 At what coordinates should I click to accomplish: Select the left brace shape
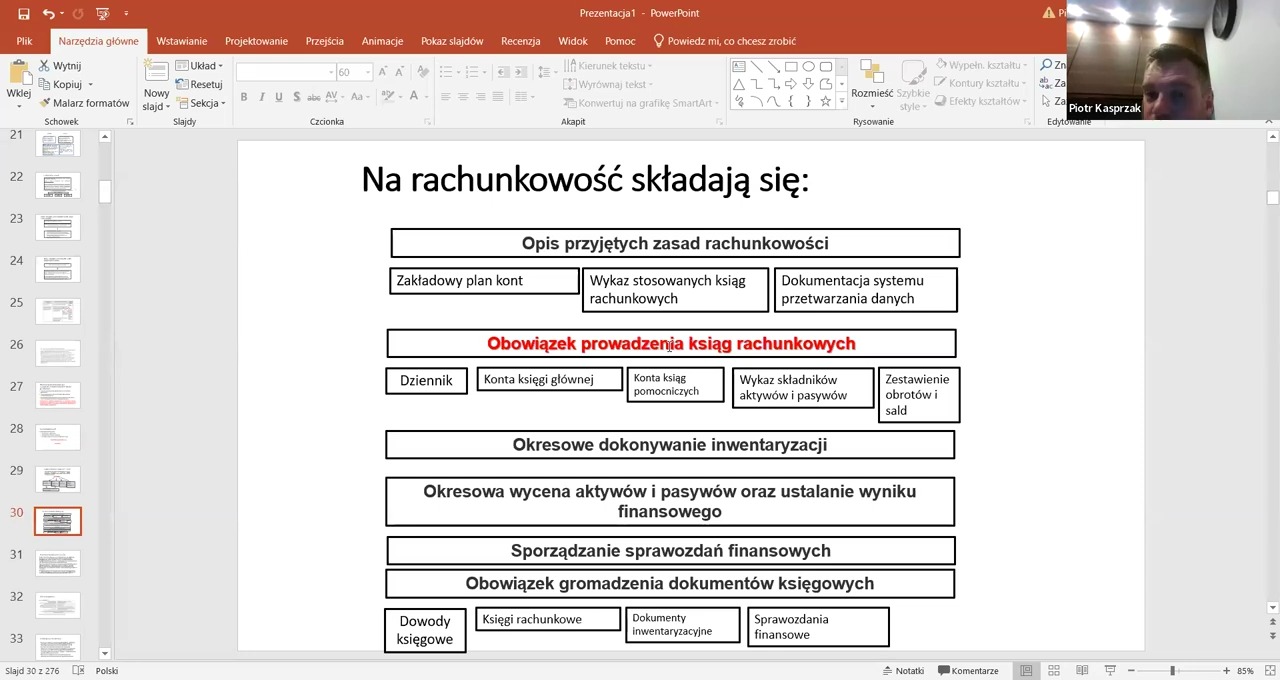coord(790,101)
